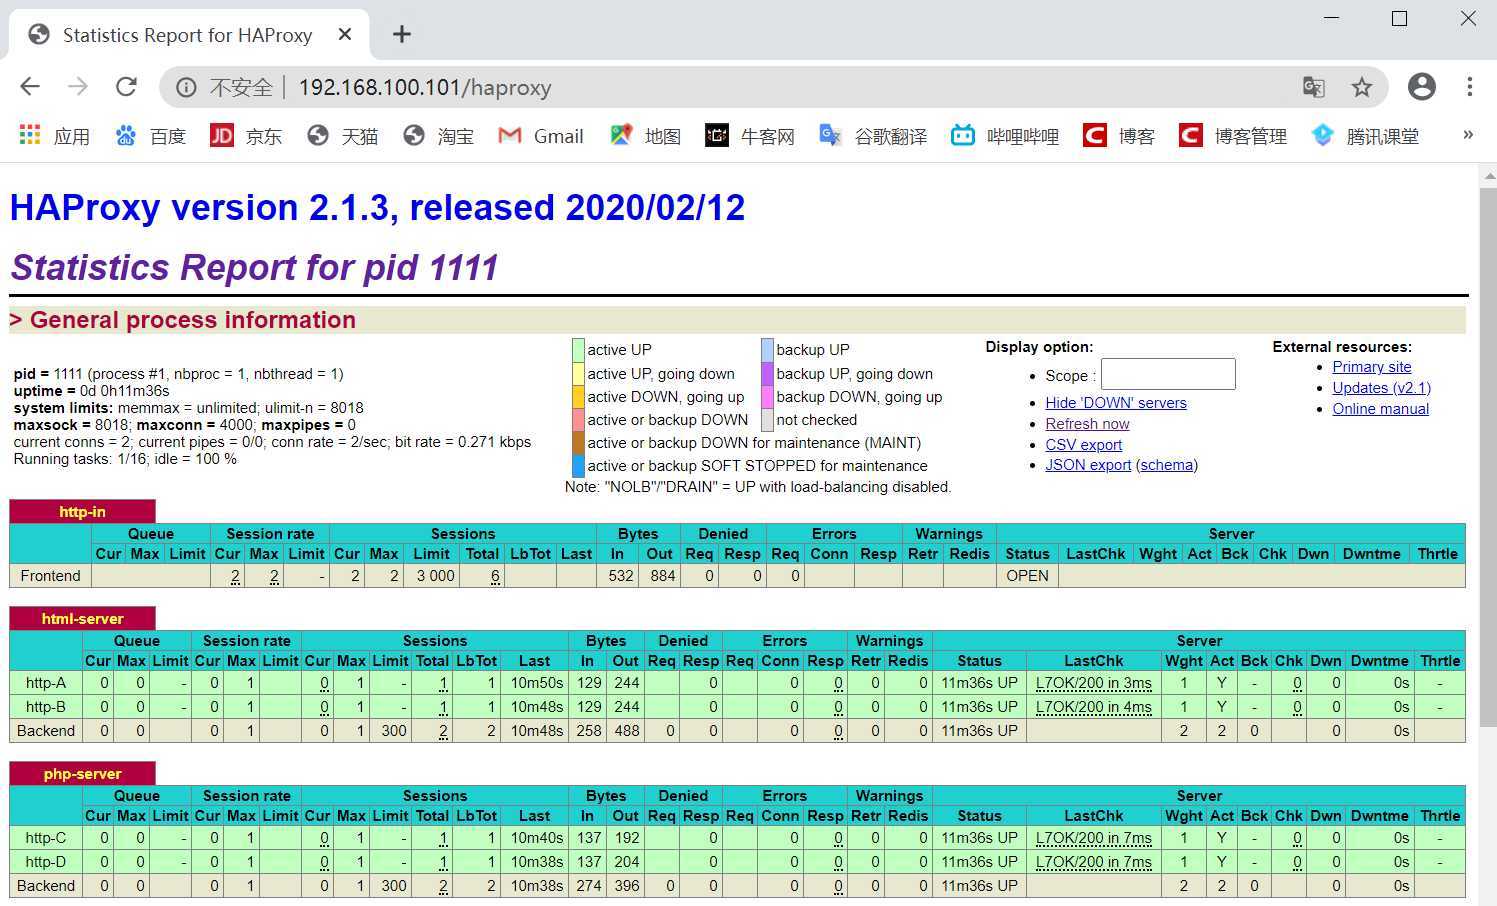1497x906 pixels.
Task: Click http-C LastChk L7OK/200 in 7ms
Action: (1093, 838)
